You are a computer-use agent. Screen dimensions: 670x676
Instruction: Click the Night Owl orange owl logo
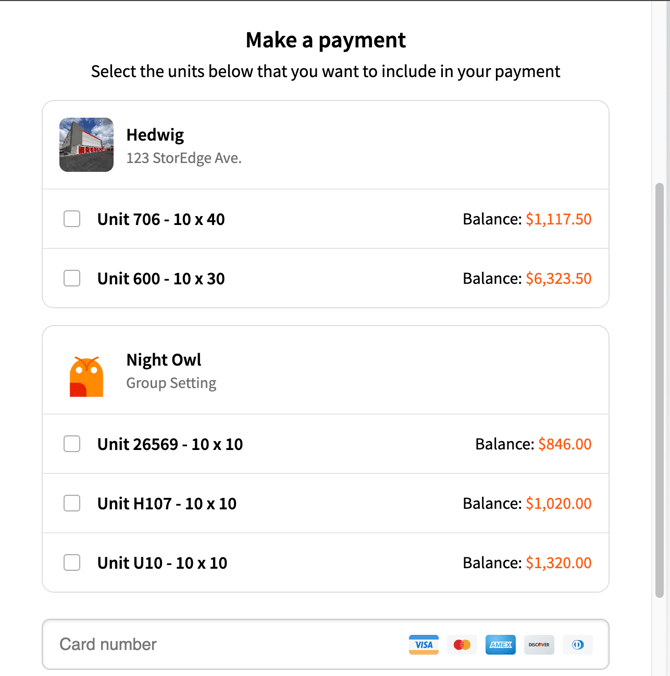pos(86,376)
